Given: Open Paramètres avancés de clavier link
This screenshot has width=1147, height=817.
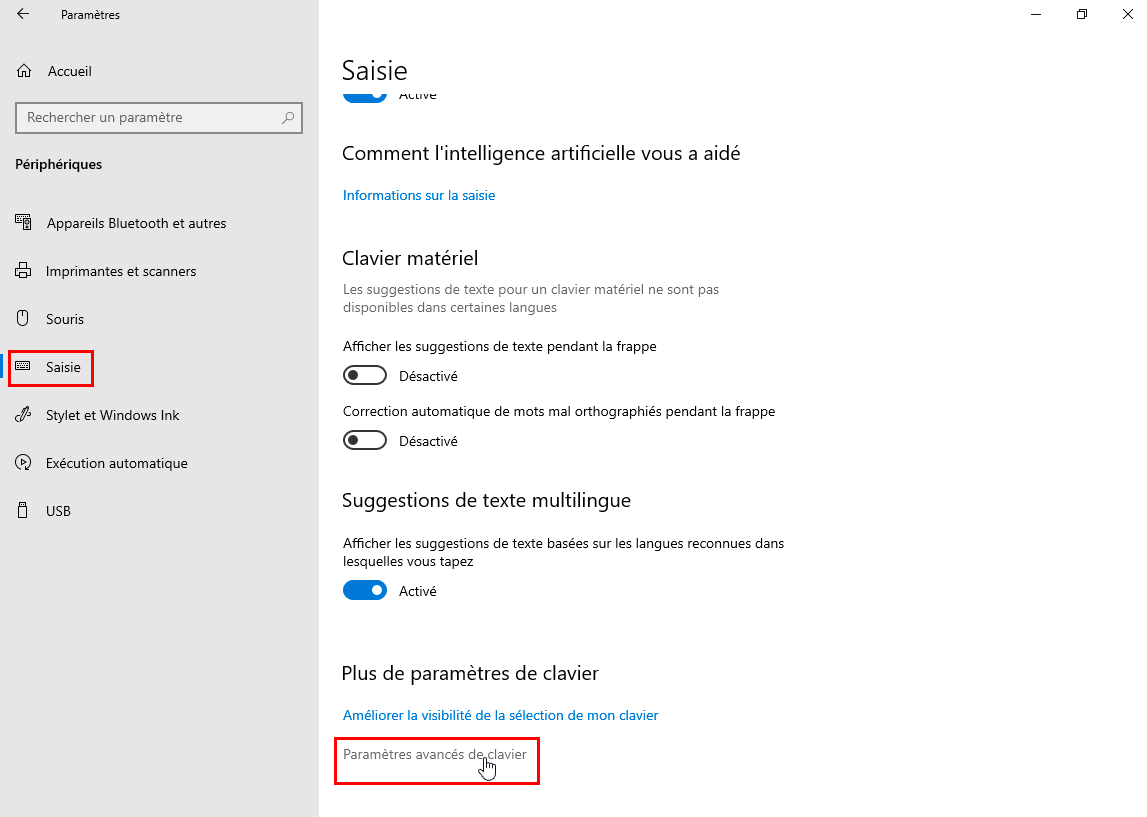Looking at the screenshot, I should [x=435, y=754].
